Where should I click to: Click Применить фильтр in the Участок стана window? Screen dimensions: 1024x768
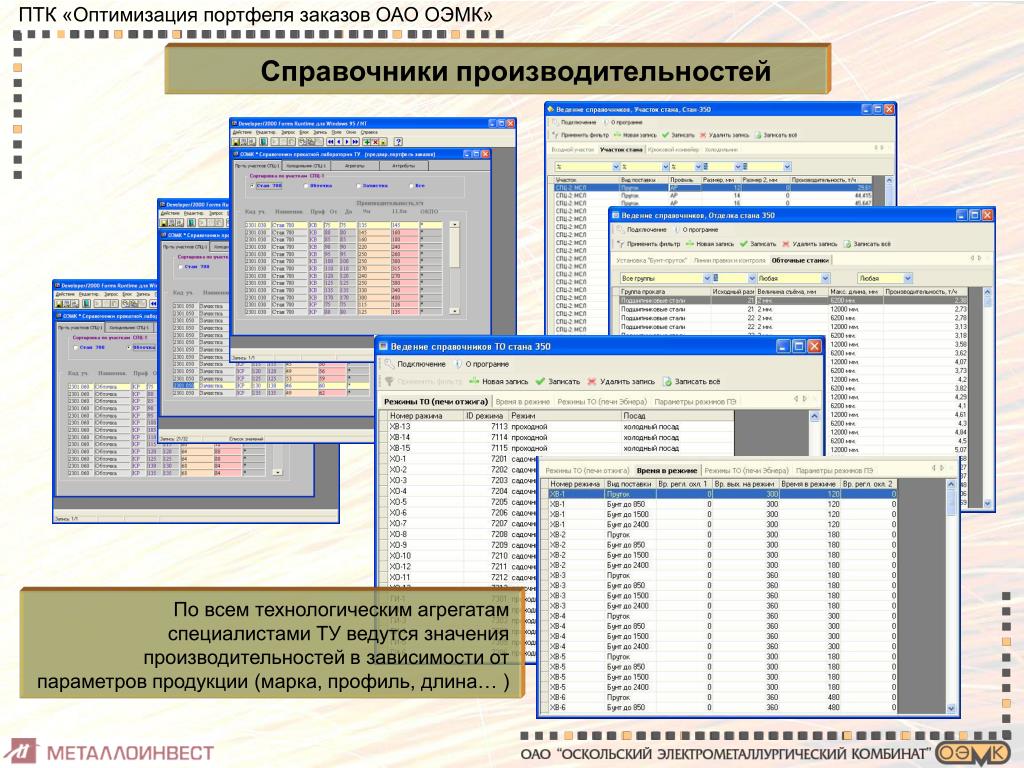click(x=581, y=135)
